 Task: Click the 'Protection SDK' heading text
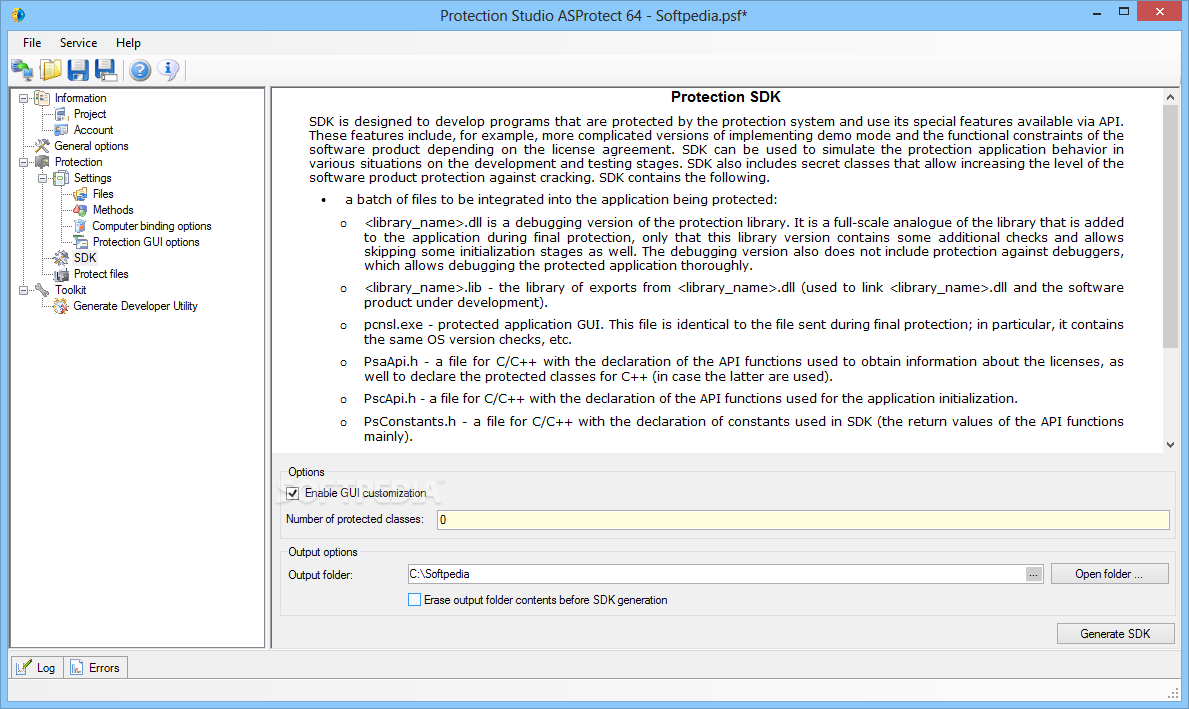pyautogui.click(x=726, y=97)
